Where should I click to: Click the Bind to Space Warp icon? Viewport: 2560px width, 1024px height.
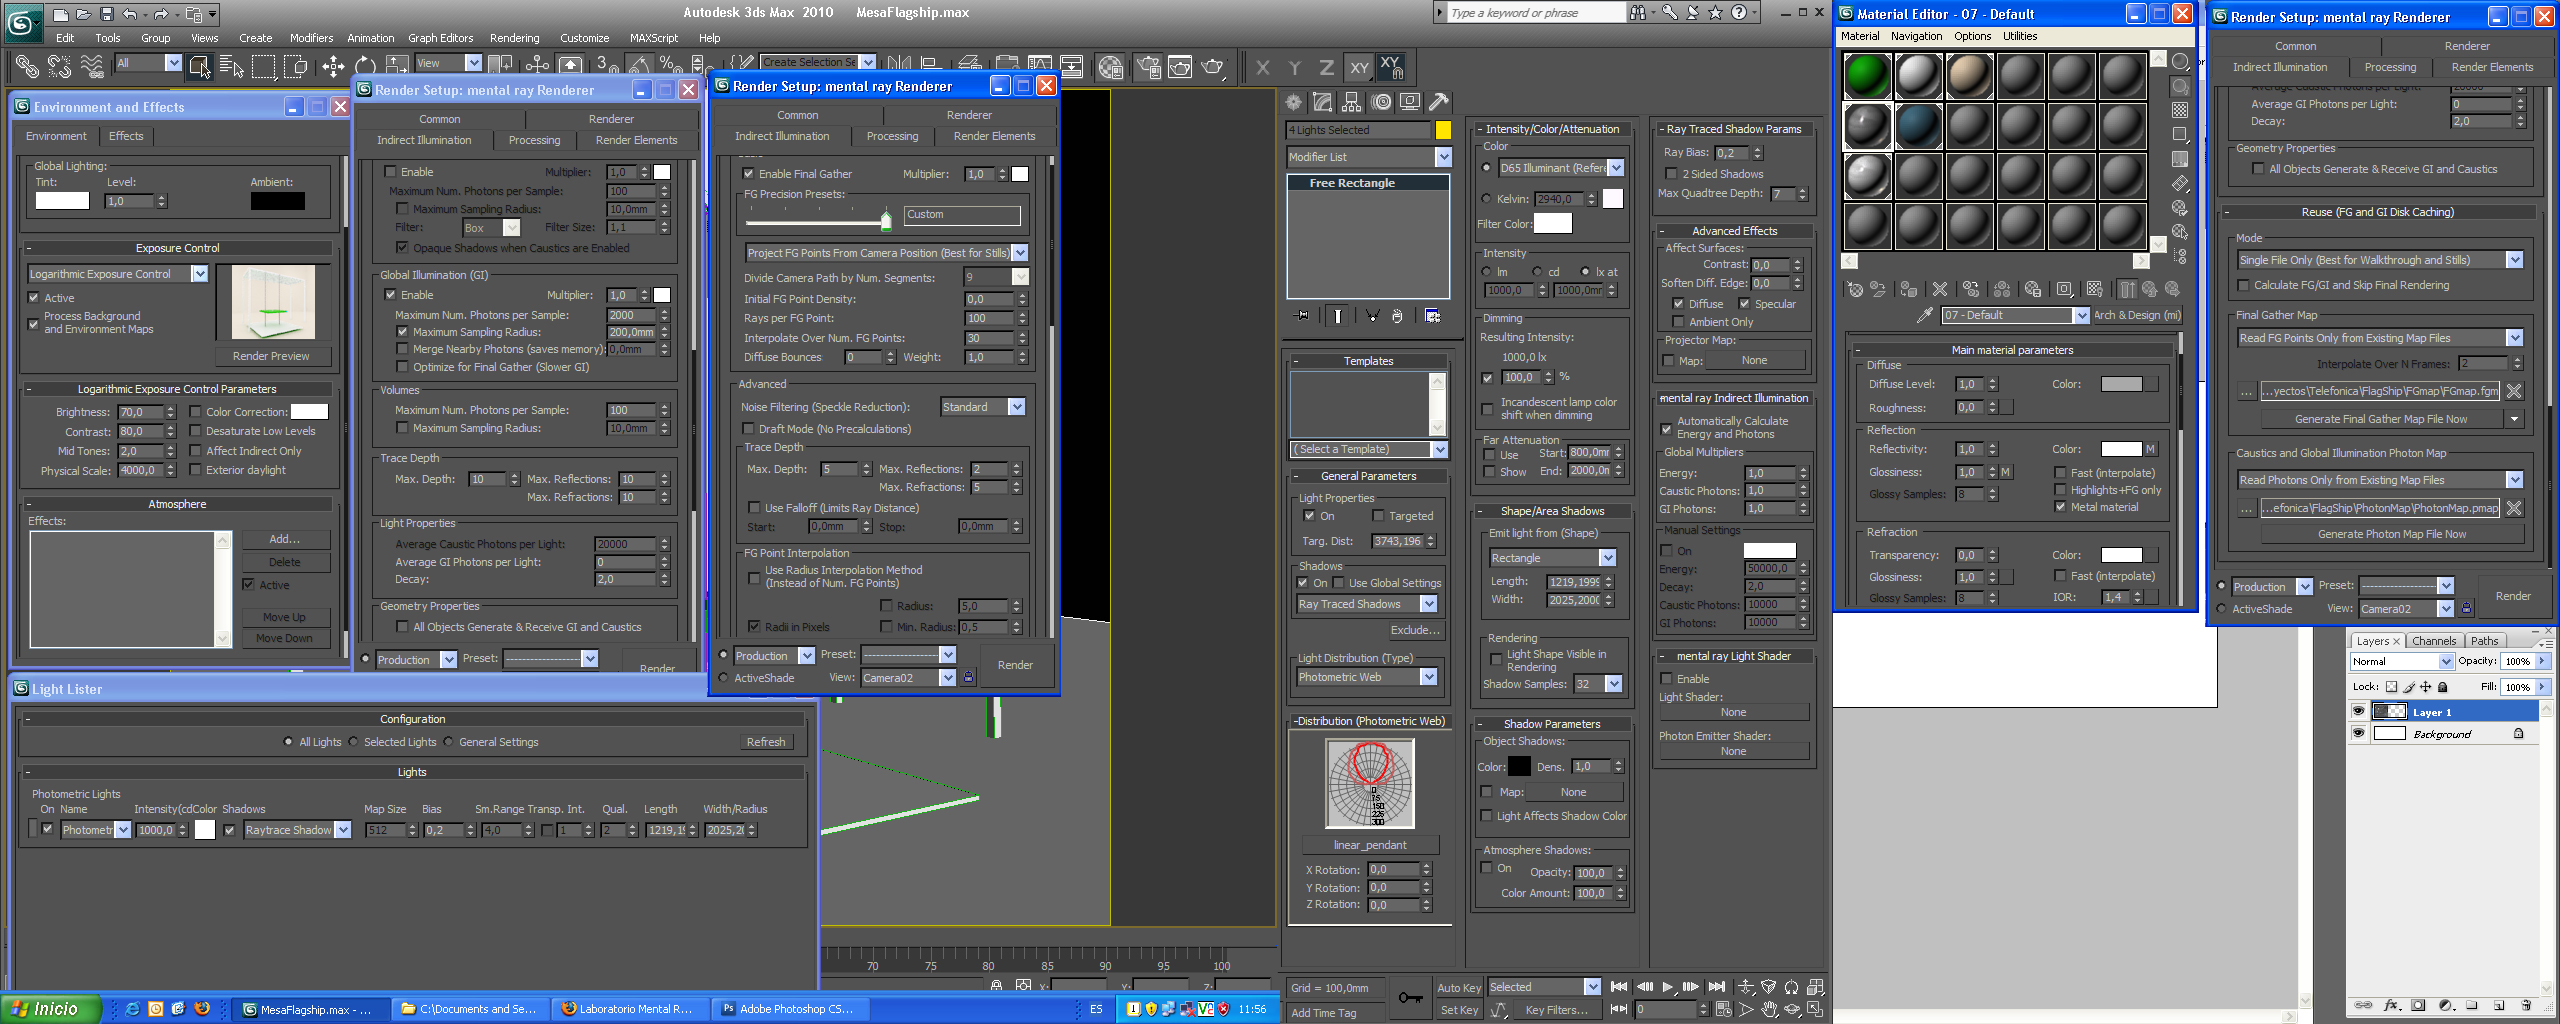(92, 66)
